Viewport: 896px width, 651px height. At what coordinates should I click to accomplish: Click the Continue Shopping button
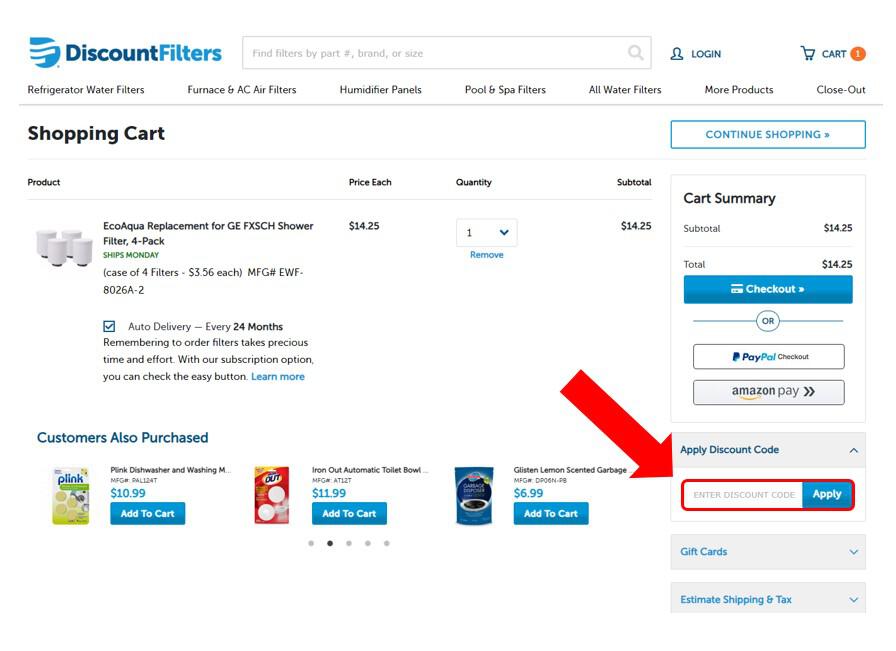(x=767, y=134)
